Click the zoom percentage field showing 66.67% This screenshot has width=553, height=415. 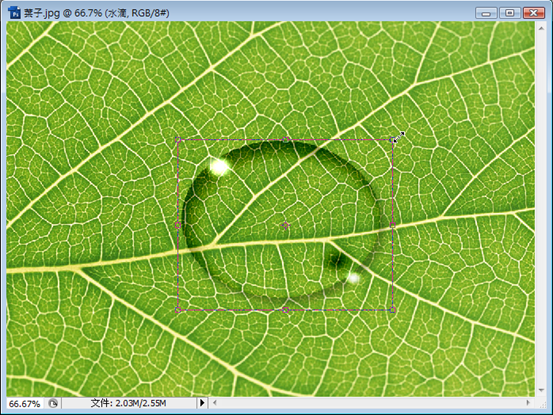[24, 403]
